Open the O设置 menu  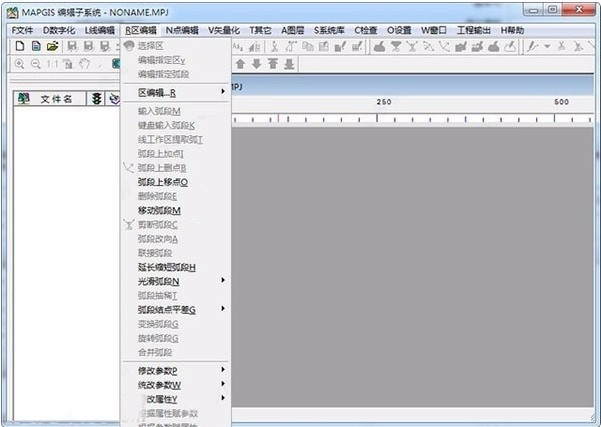(x=399, y=31)
